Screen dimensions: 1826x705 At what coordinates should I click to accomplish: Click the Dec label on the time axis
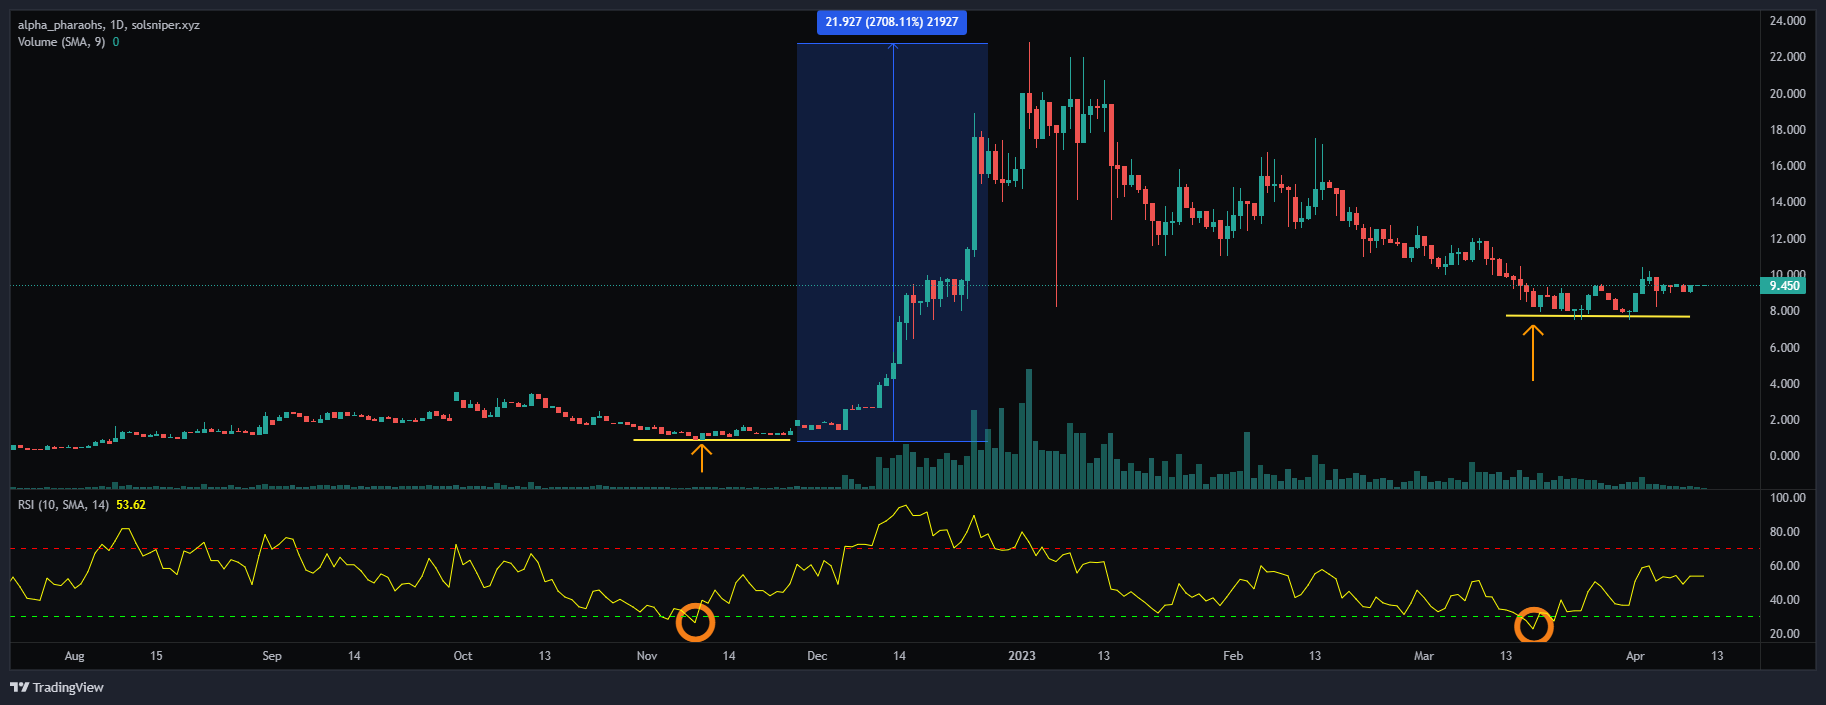click(817, 656)
